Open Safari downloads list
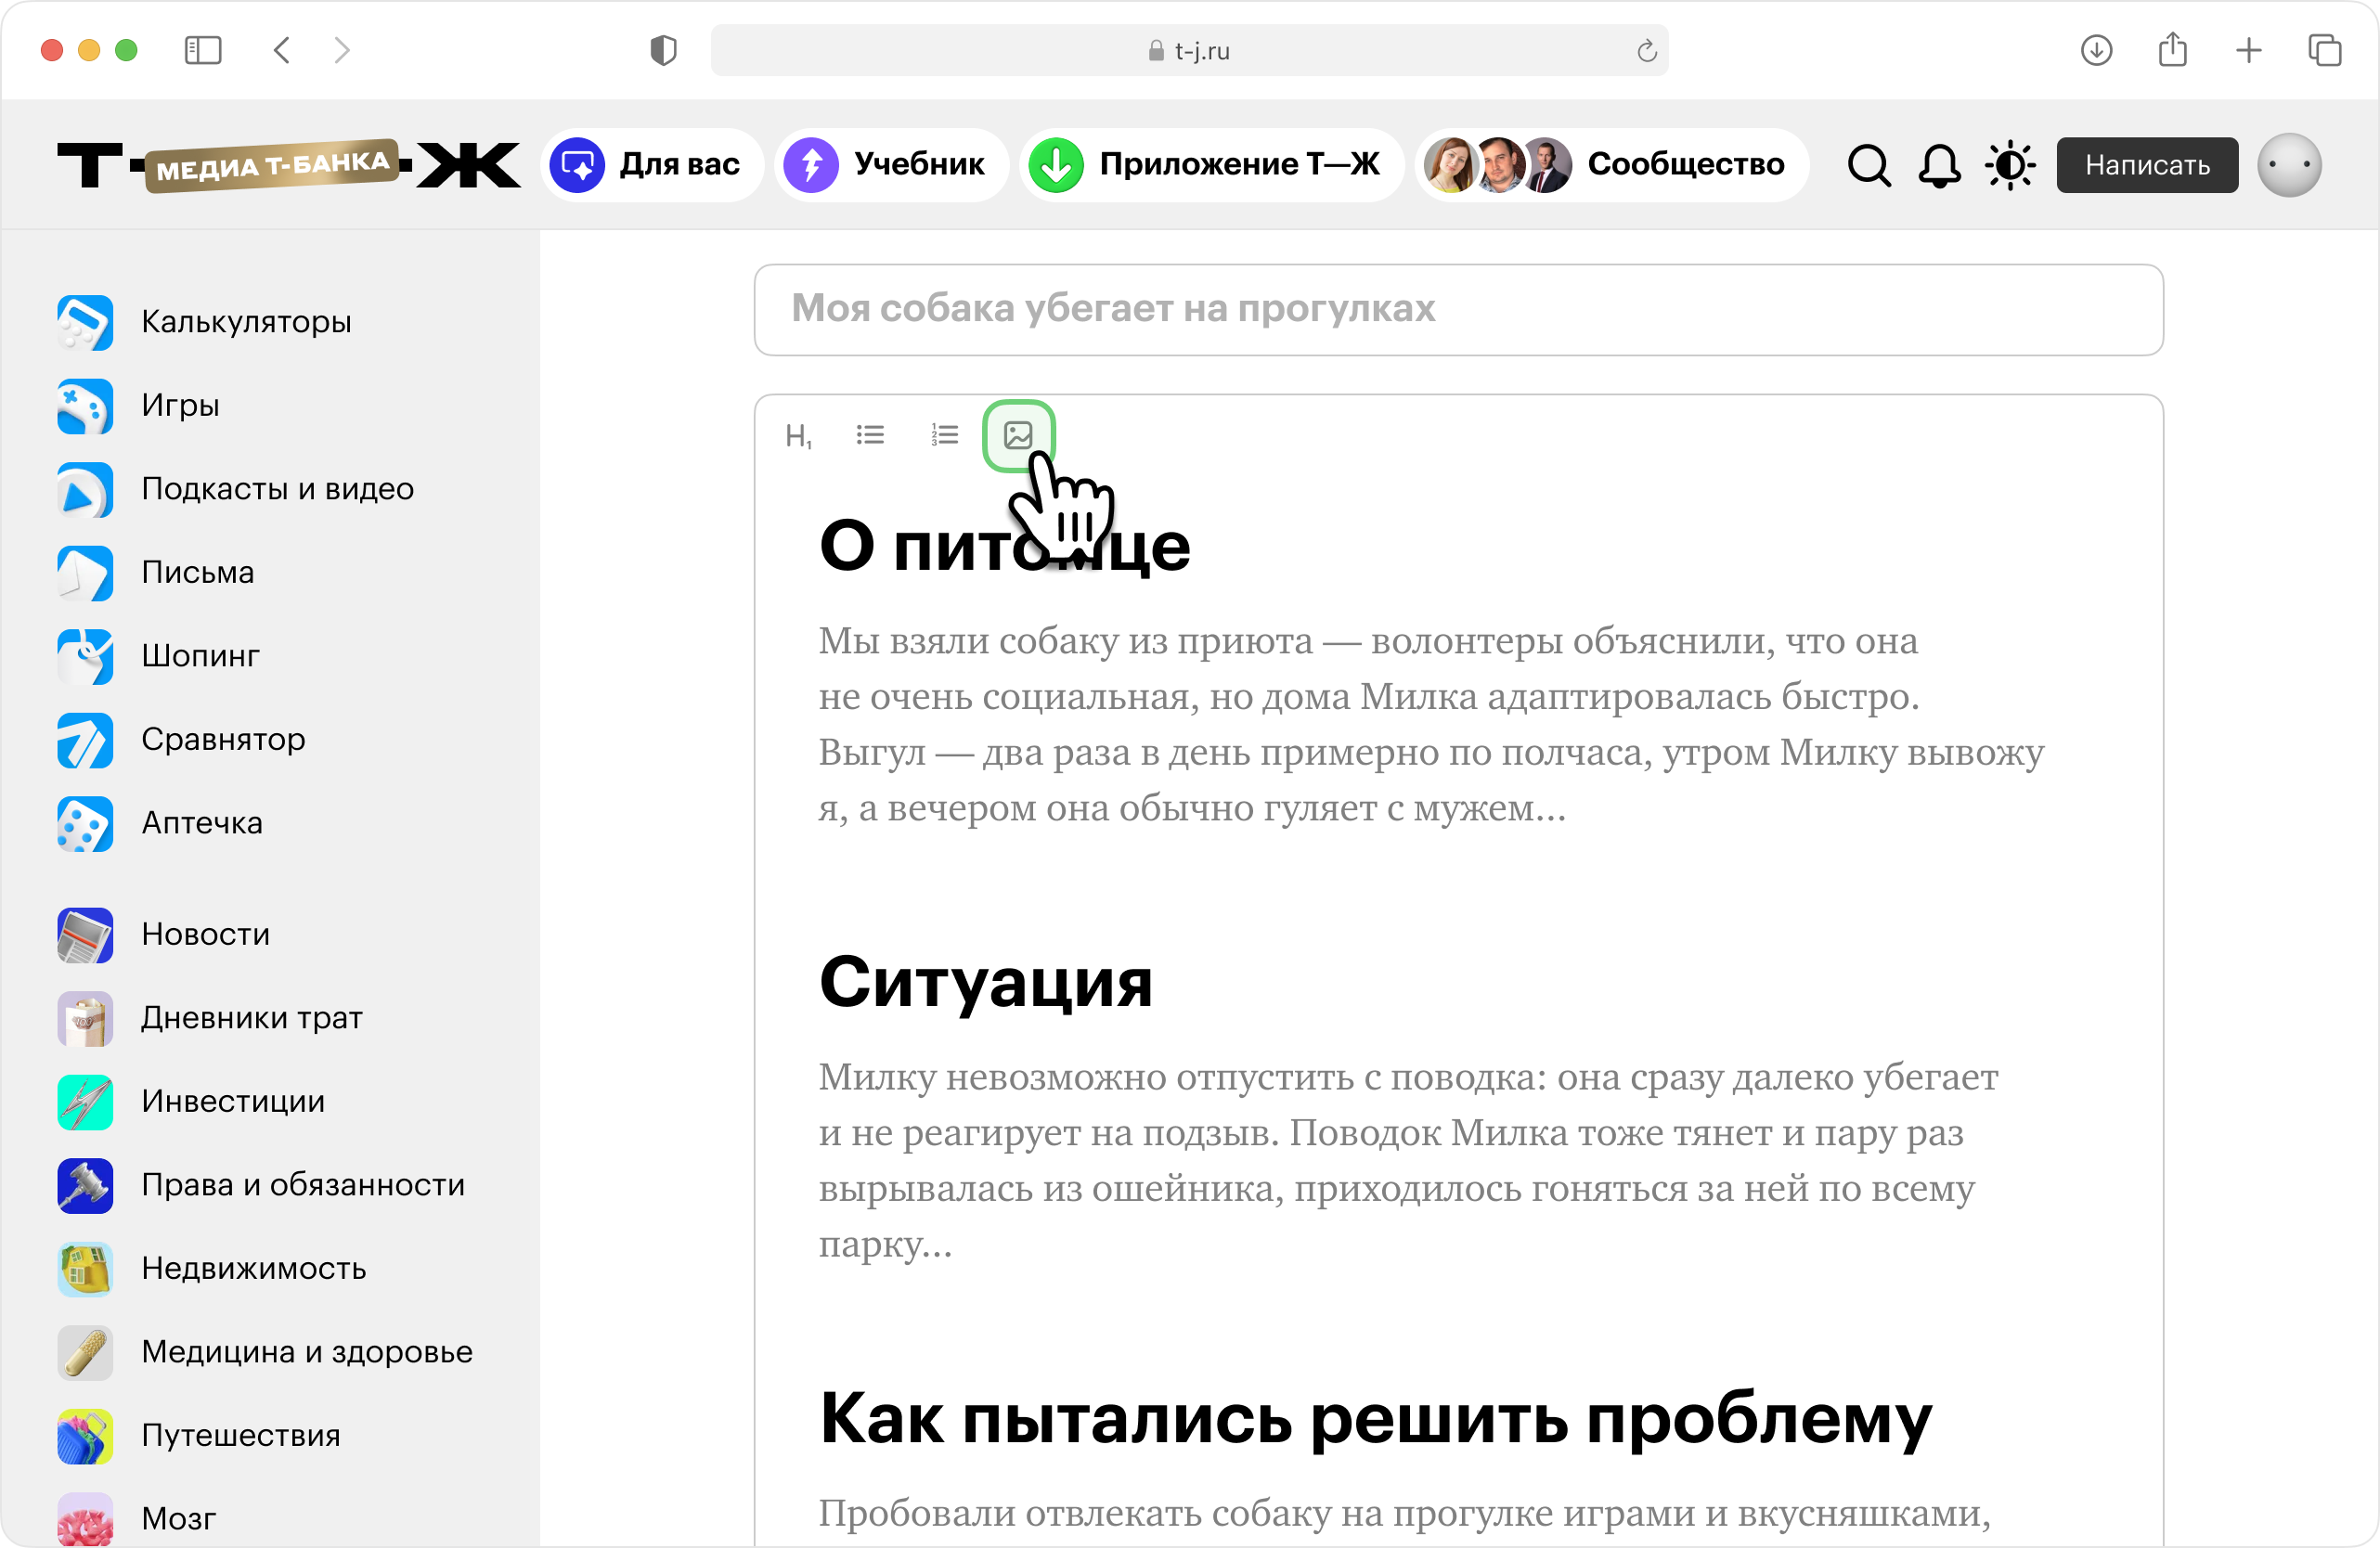2380x1548 pixels. 2096,50
